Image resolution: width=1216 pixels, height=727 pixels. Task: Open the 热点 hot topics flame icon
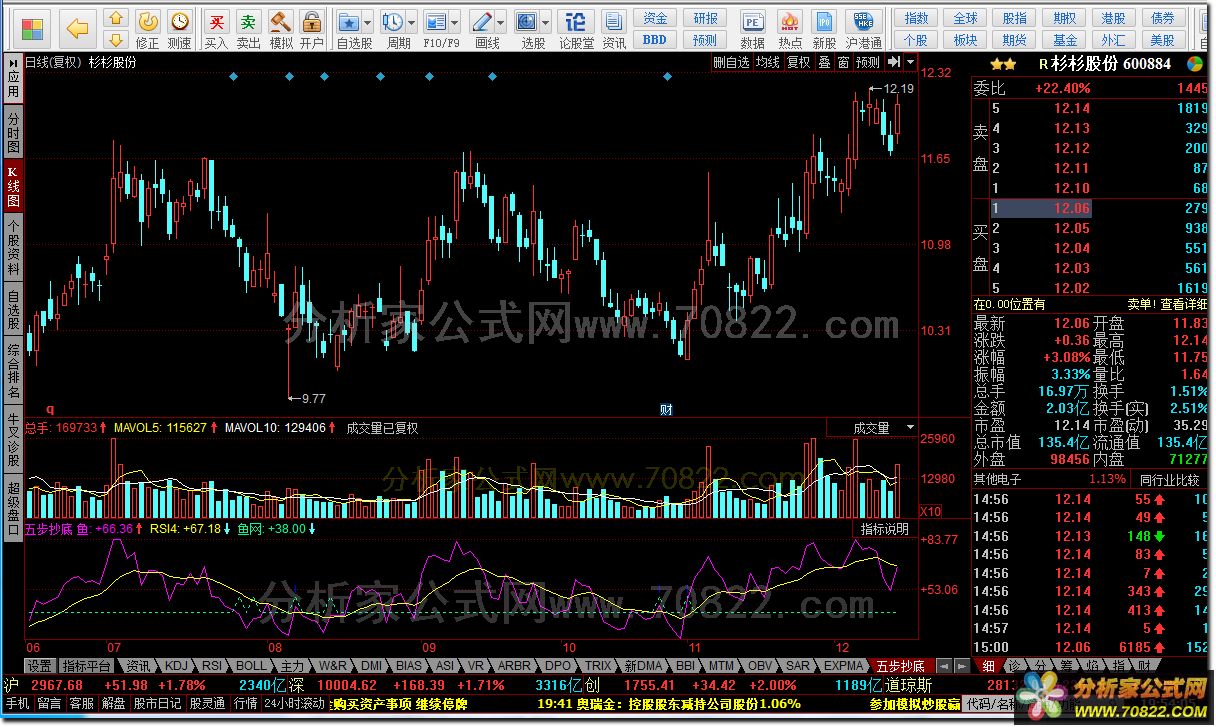790,29
